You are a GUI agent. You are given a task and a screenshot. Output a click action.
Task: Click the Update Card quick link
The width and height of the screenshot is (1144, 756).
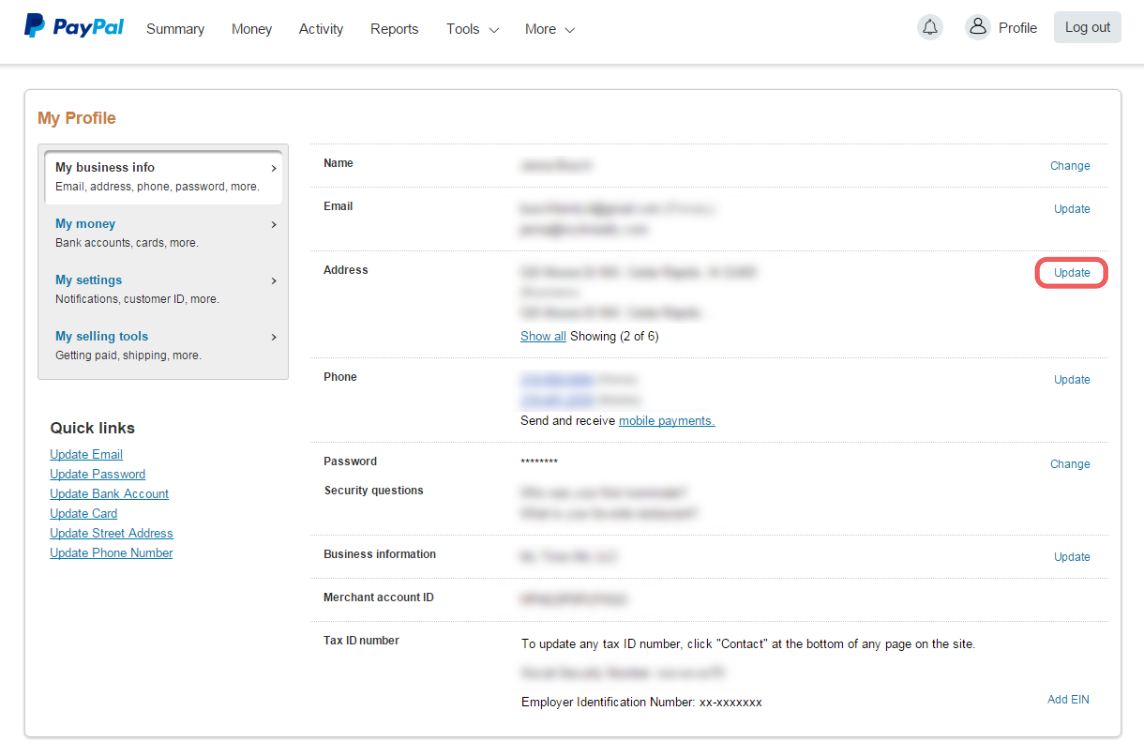coord(83,514)
